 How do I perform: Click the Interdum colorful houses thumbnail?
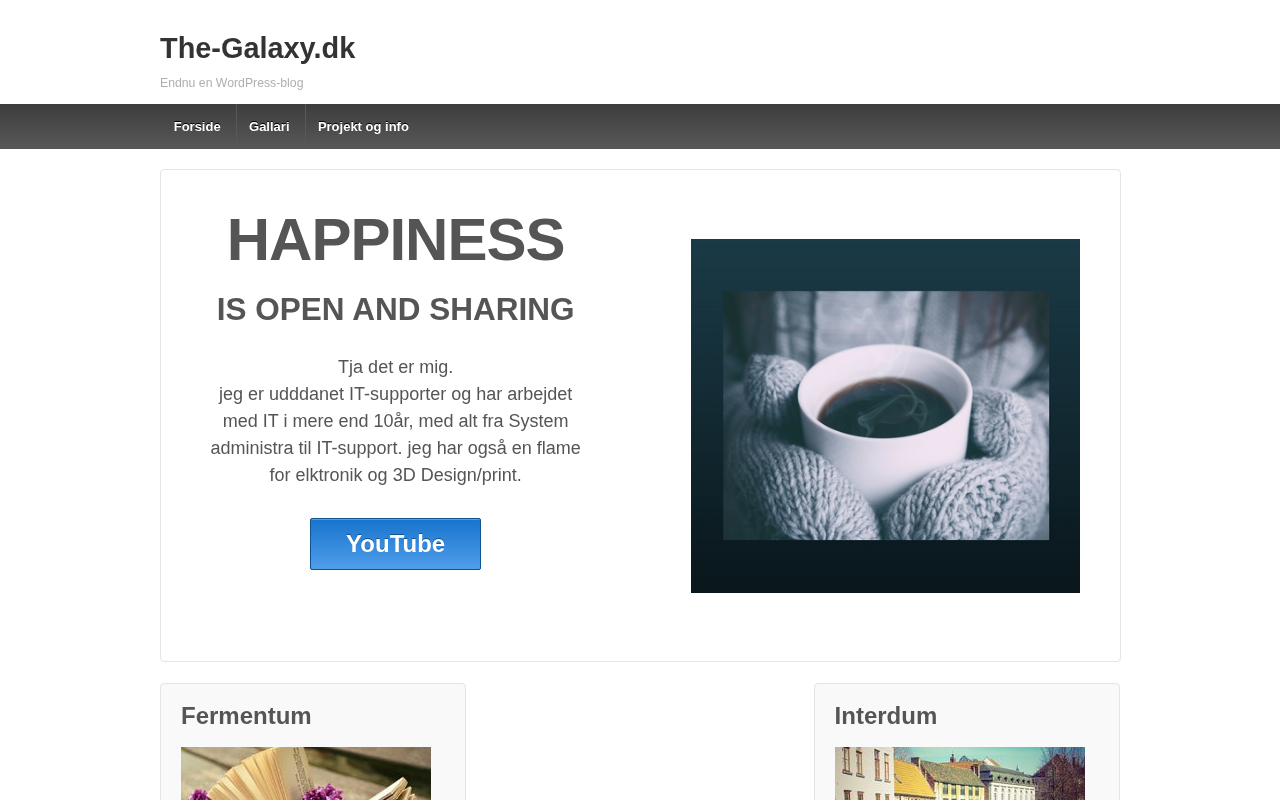960,773
